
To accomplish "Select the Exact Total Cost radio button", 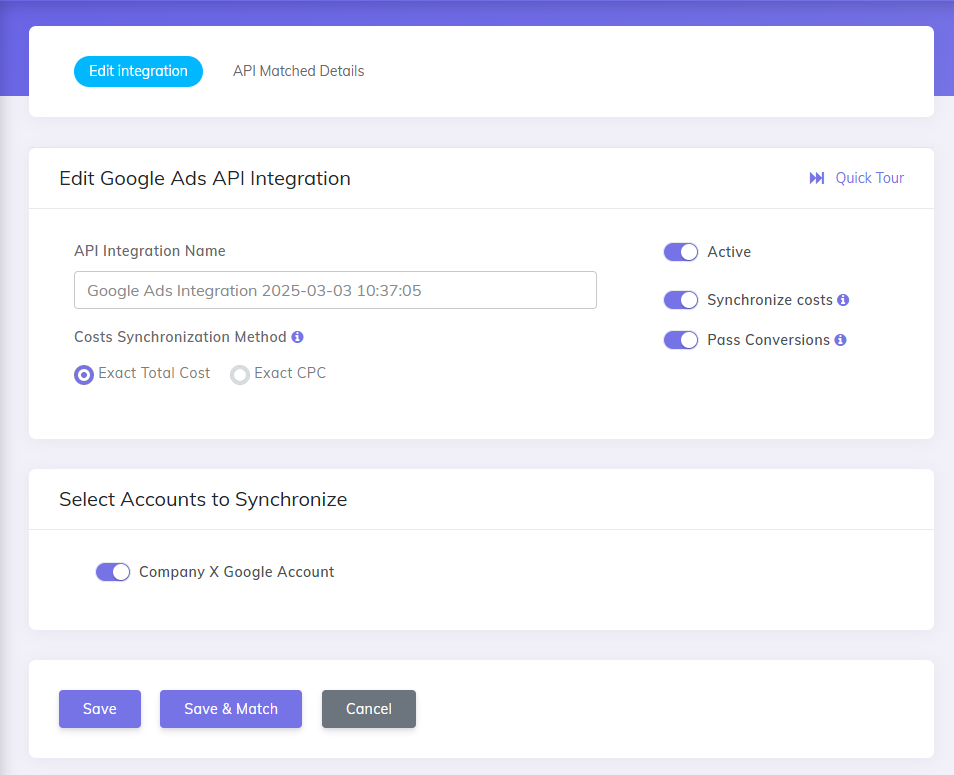I will [83, 374].
